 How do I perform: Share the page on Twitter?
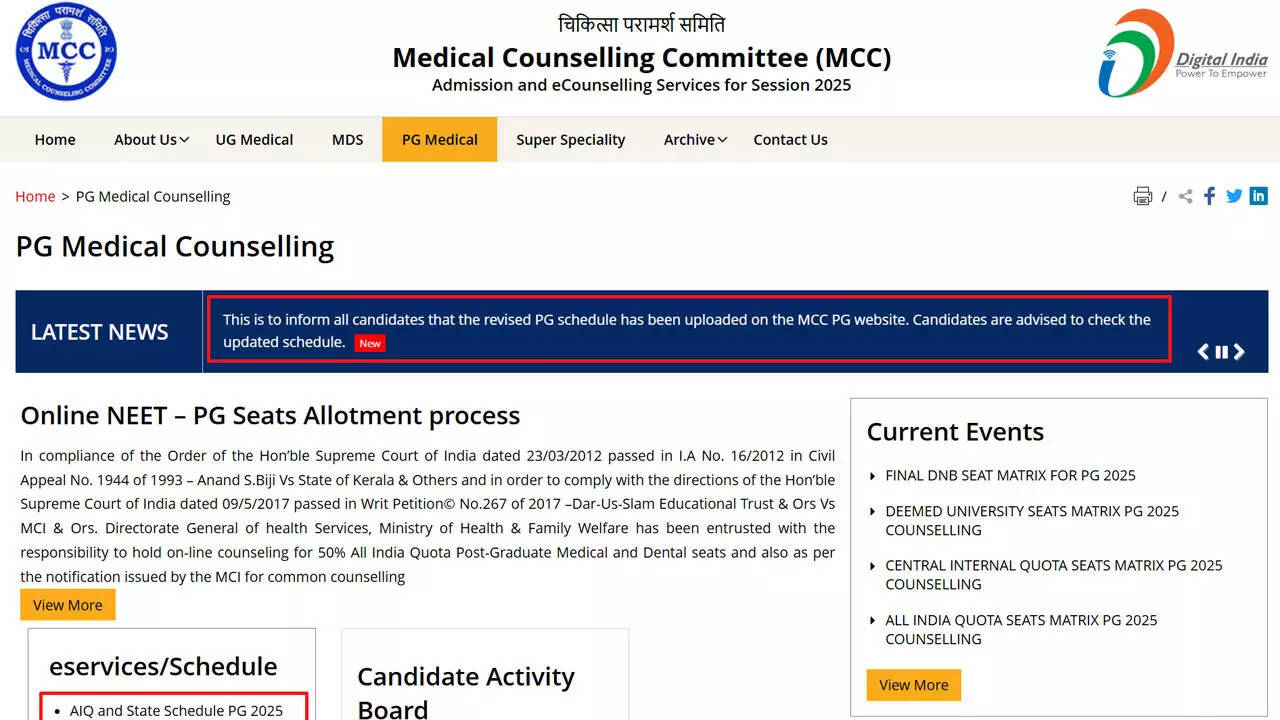click(x=1234, y=196)
